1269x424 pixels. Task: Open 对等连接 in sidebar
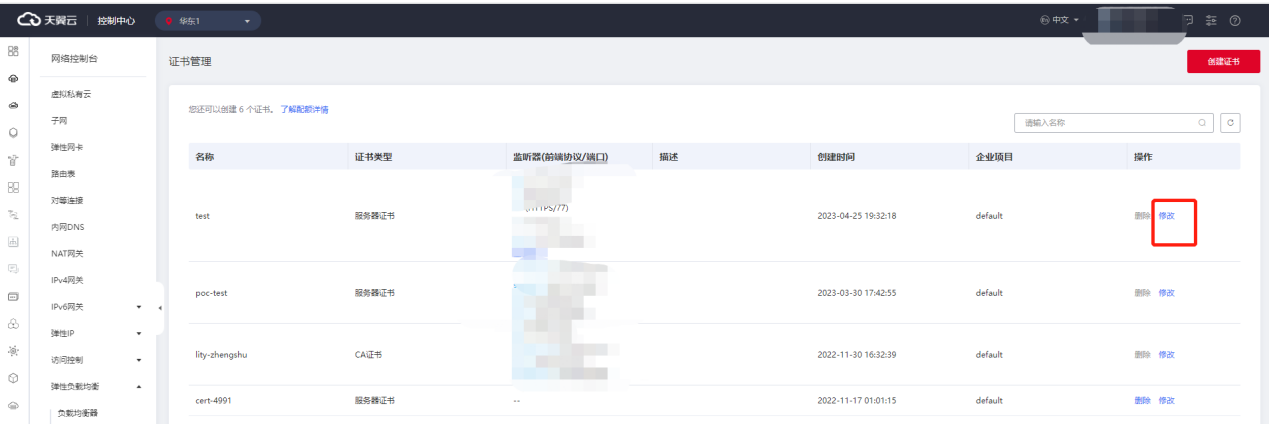(x=67, y=200)
